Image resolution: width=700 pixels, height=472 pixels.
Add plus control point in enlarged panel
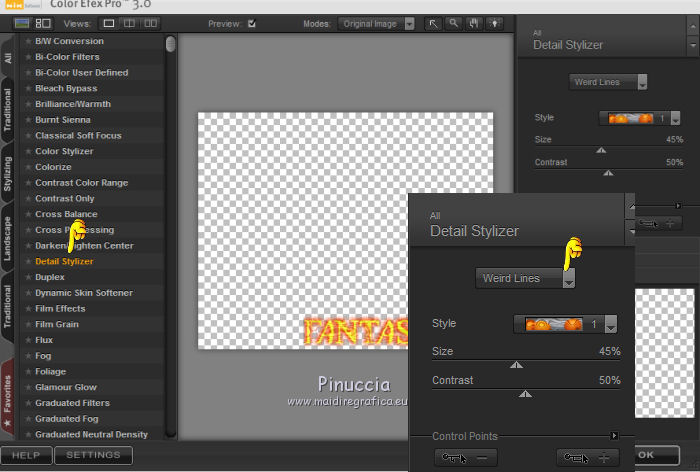tap(588, 458)
